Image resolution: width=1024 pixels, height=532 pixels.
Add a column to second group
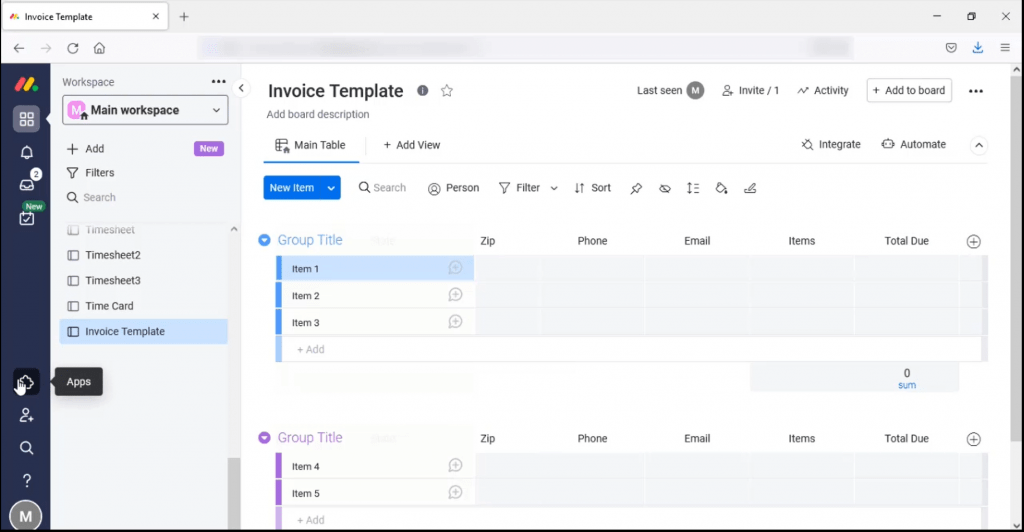[973, 439]
